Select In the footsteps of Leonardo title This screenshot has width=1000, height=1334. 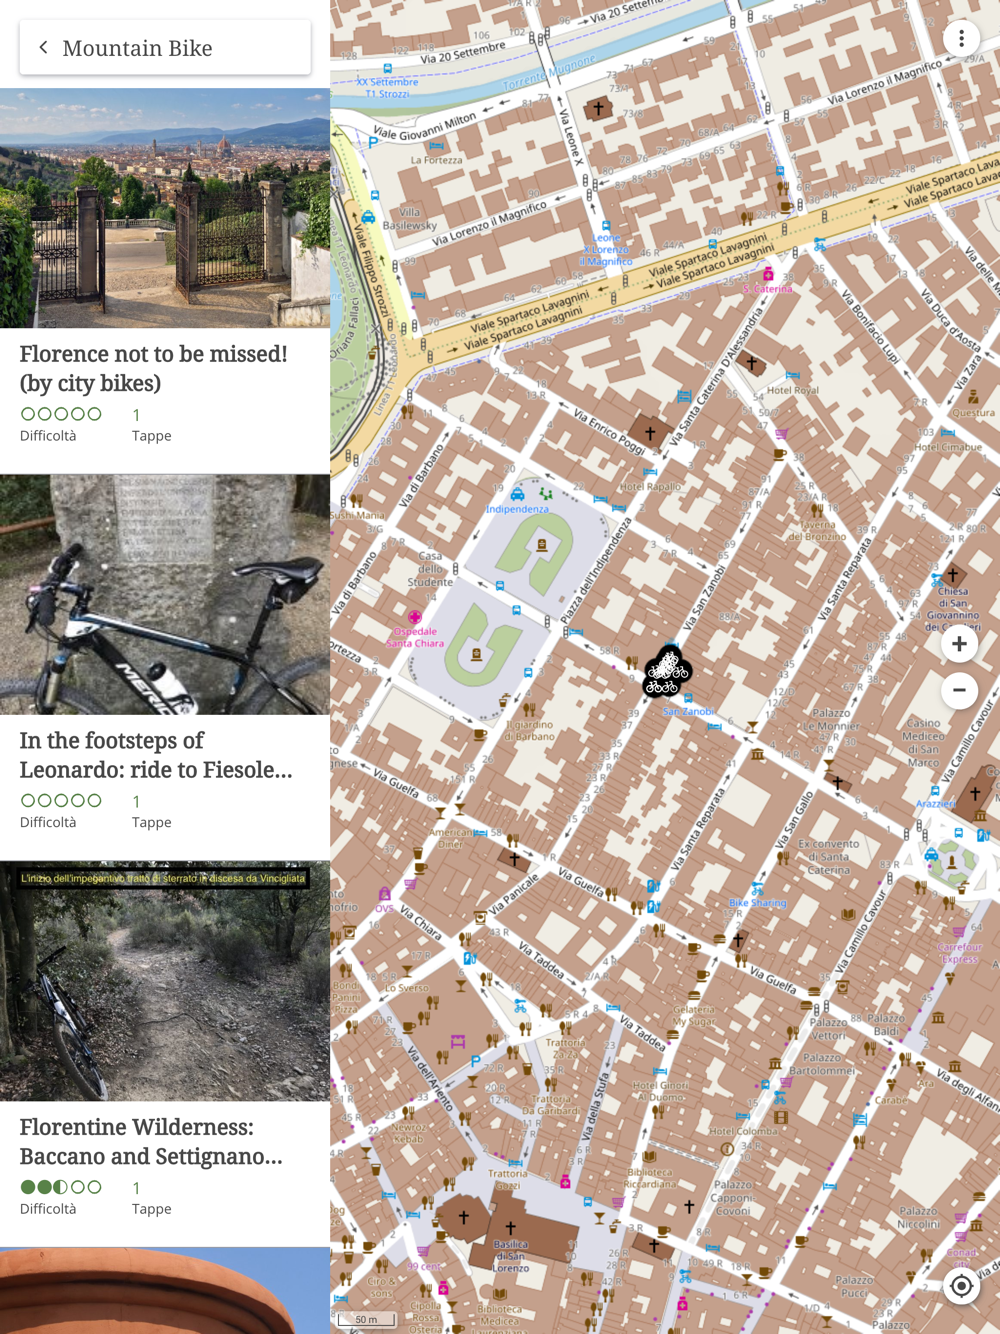(156, 755)
